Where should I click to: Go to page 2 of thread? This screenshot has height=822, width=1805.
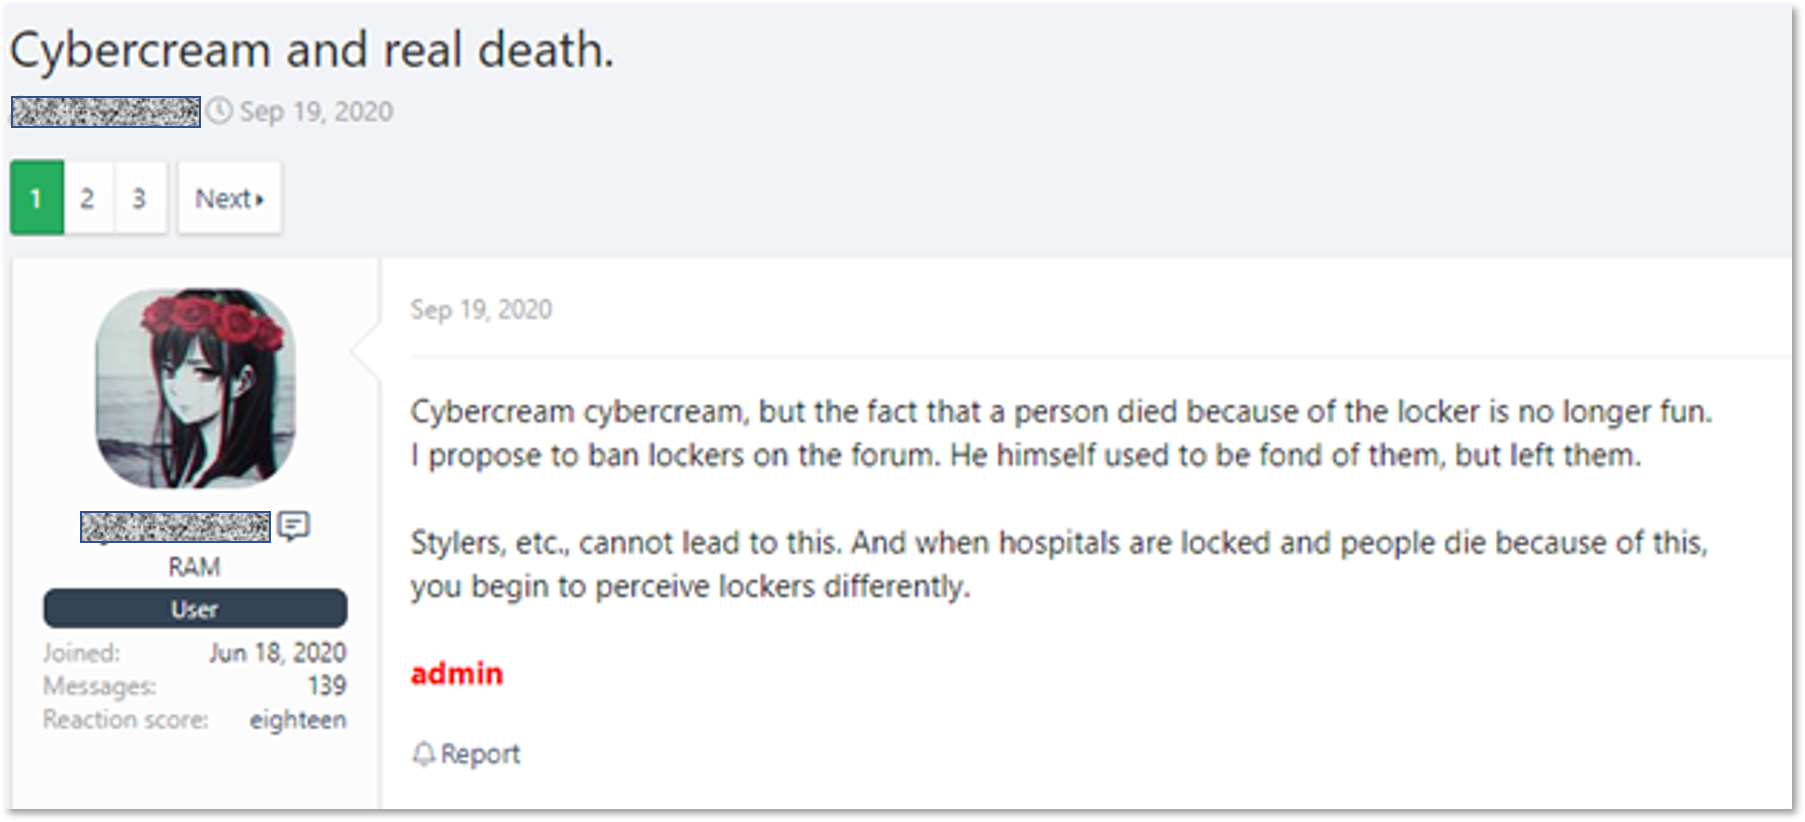tap(88, 198)
